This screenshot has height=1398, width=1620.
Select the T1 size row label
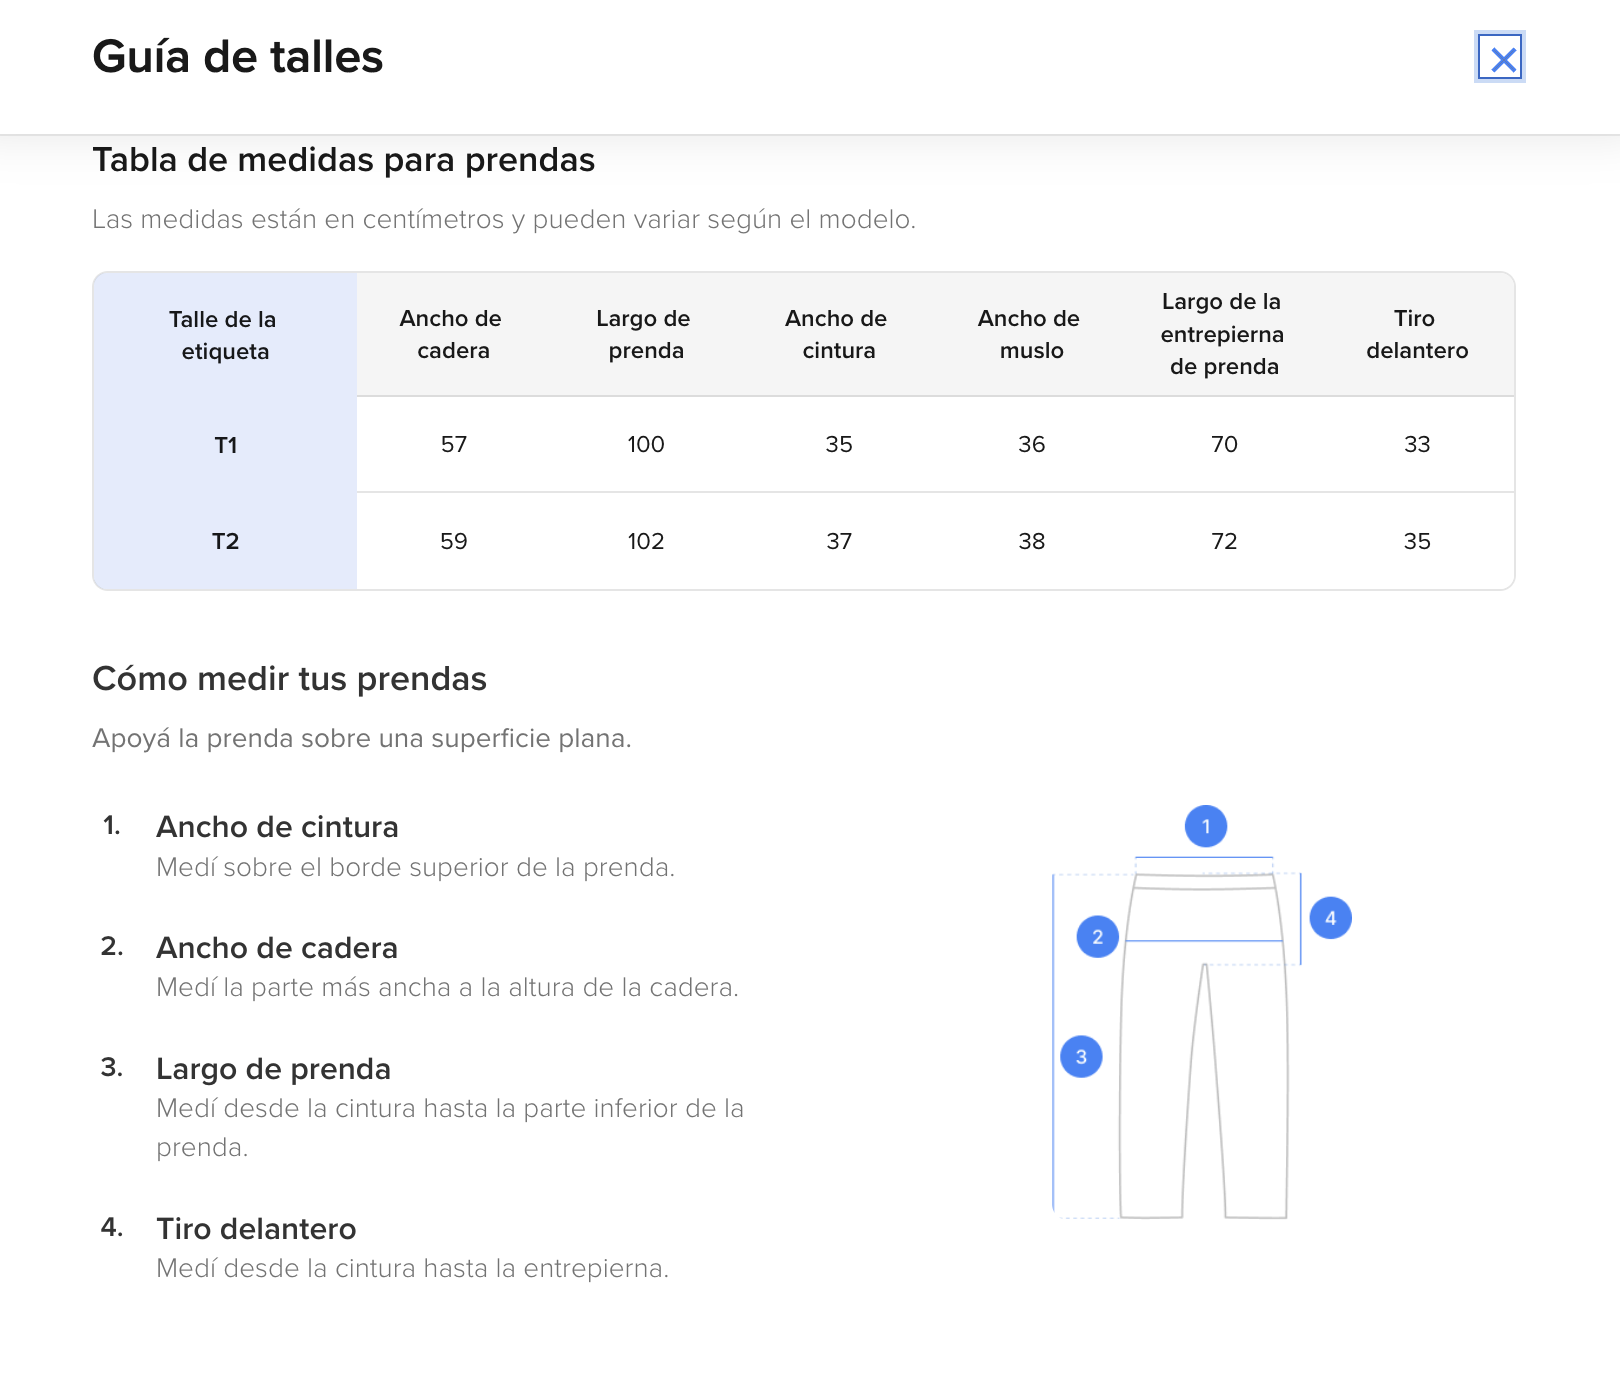pos(226,445)
